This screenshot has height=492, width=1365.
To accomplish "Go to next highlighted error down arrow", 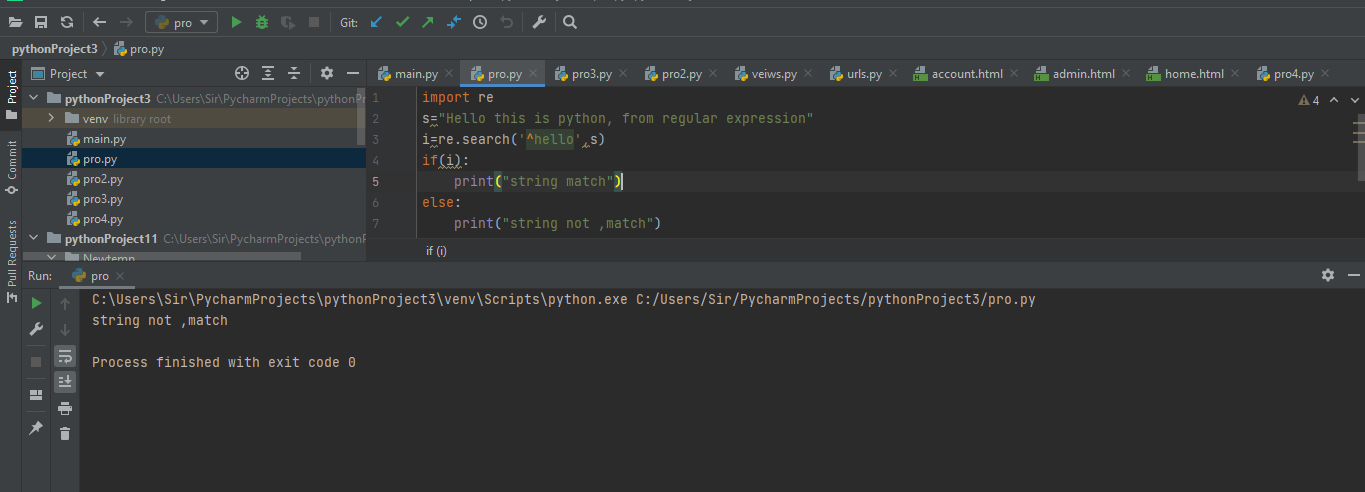I will coord(1354,100).
